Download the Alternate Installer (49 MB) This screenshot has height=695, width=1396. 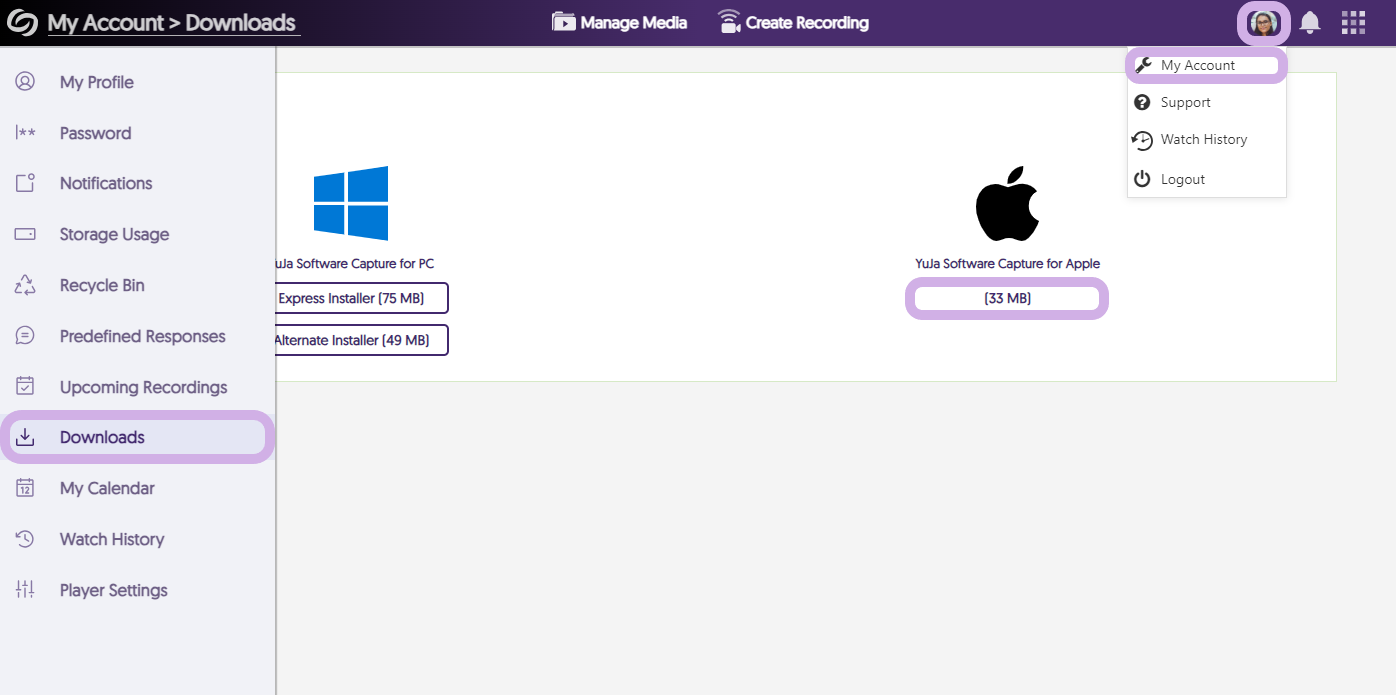coord(362,340)
